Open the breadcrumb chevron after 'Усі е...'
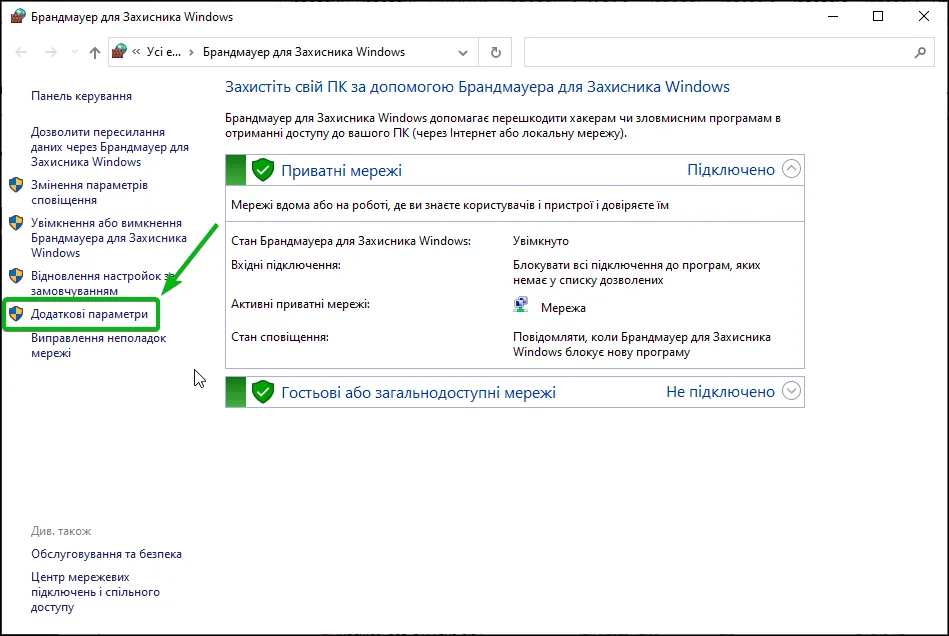 191,53
